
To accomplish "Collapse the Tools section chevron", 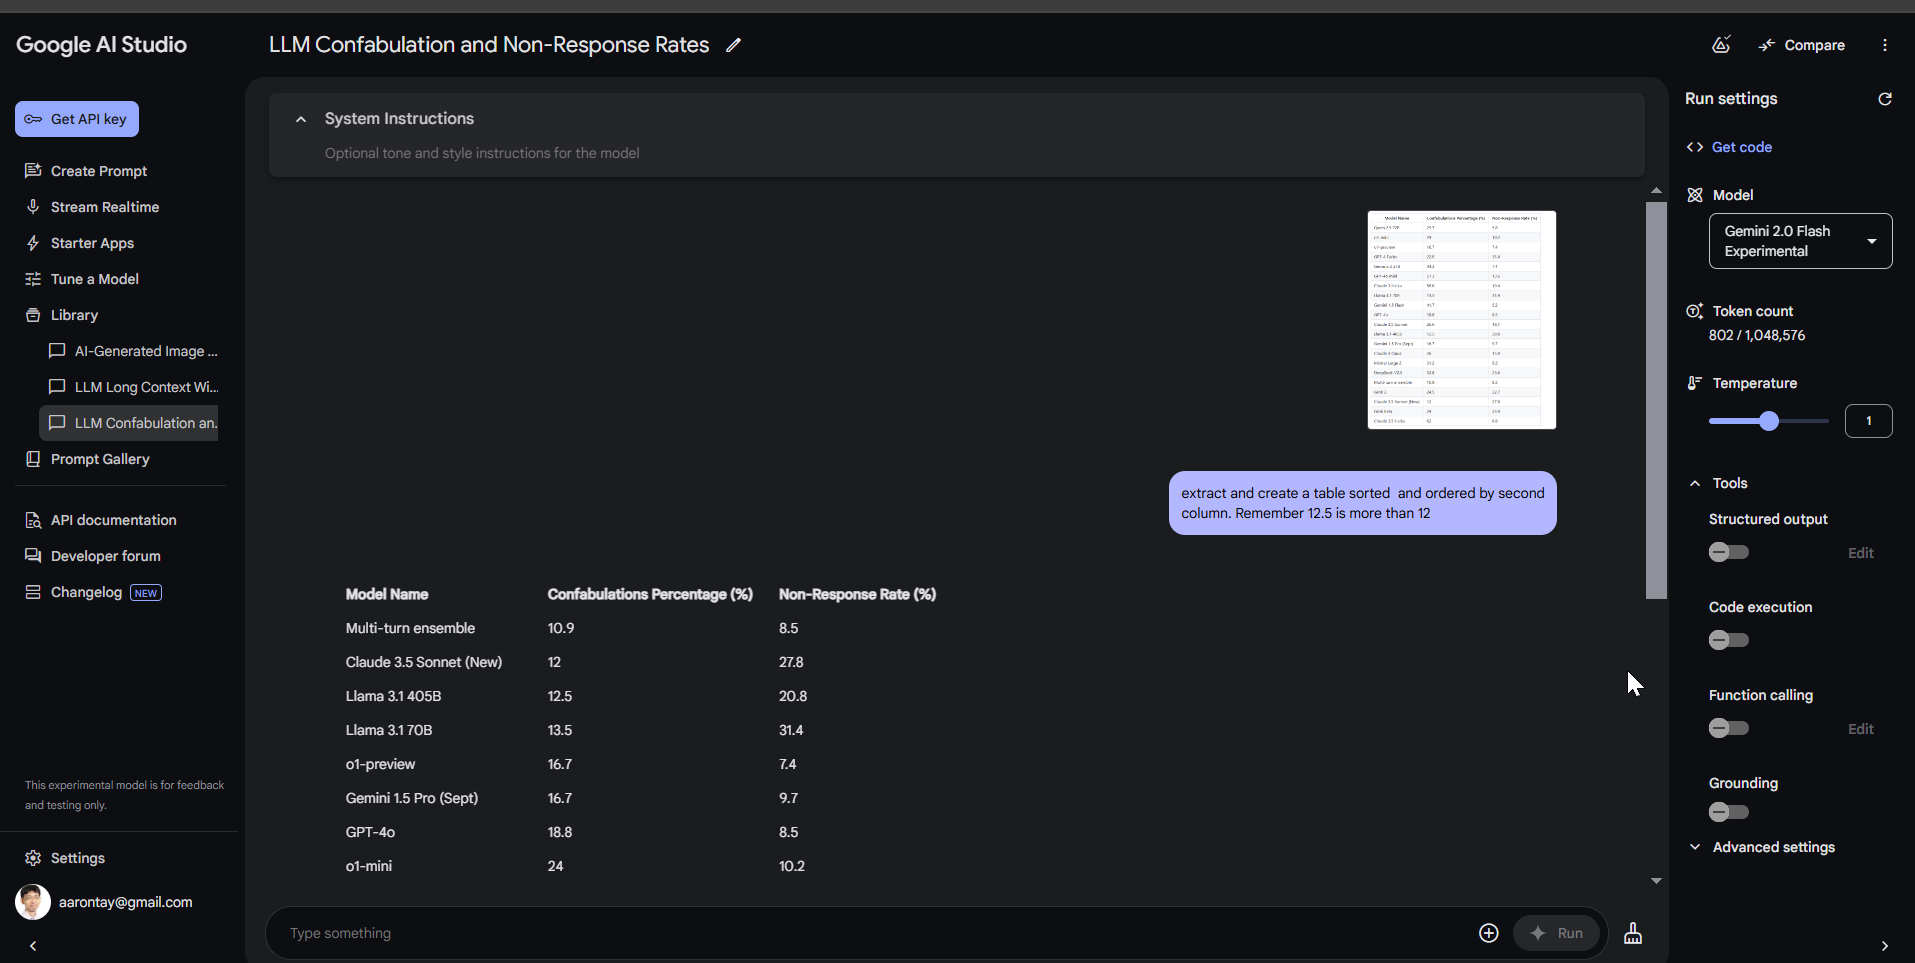I will 1695,483.
